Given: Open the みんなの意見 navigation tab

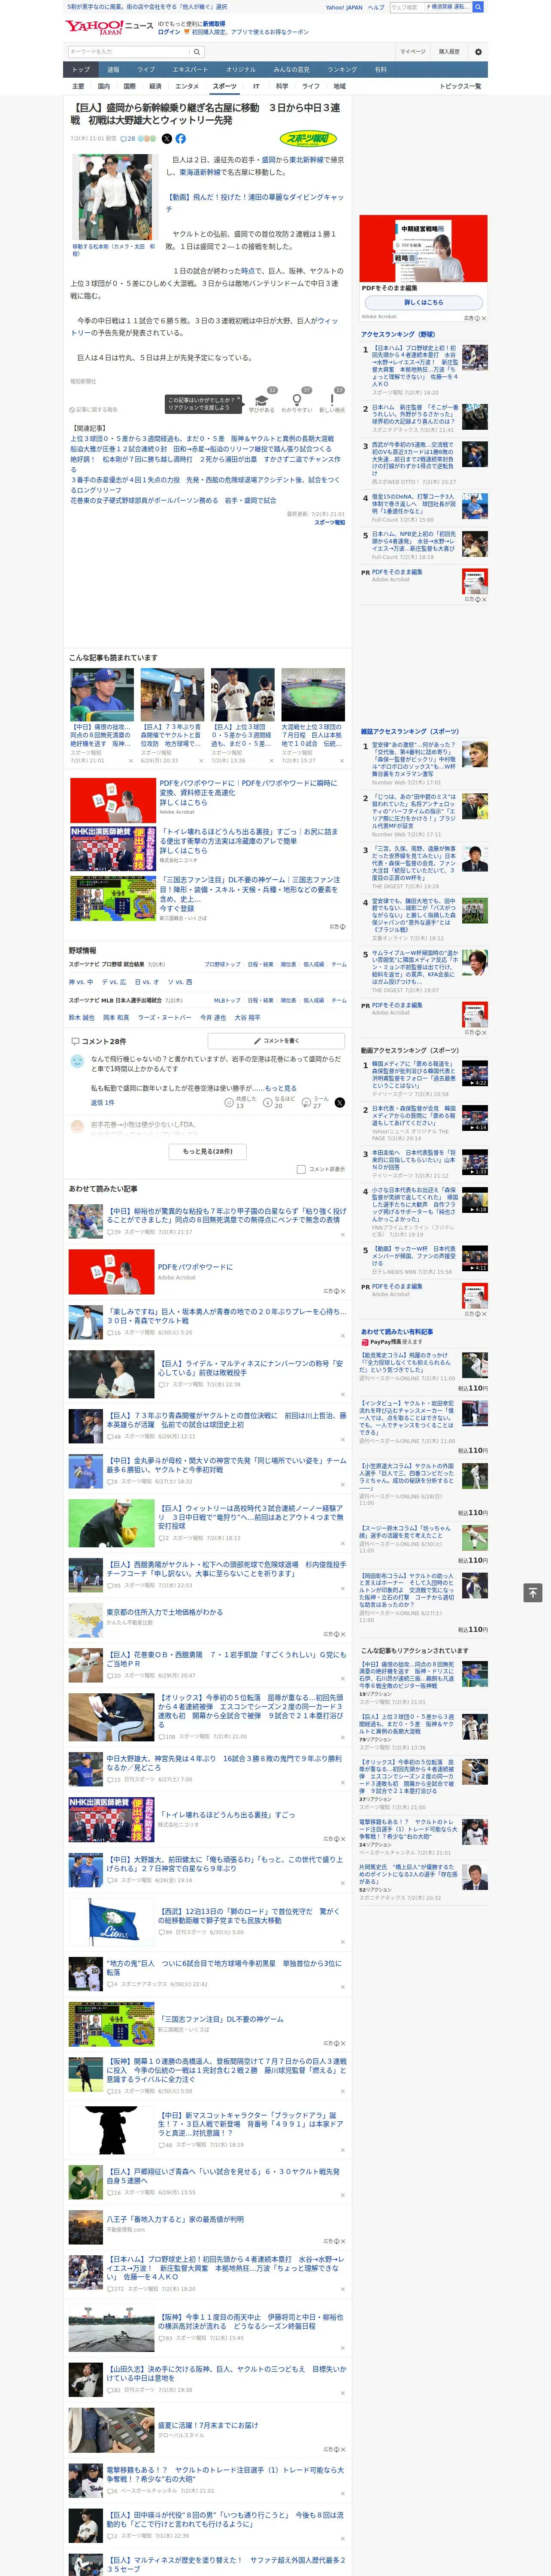Looking at the screenshot, I should click(x=291, y=69).
